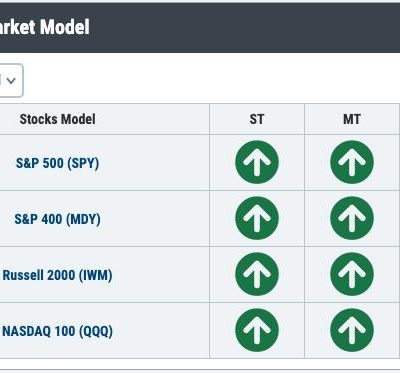Click the dropdown chevron arrow
400x373 pixels.
tap(11, 81)
